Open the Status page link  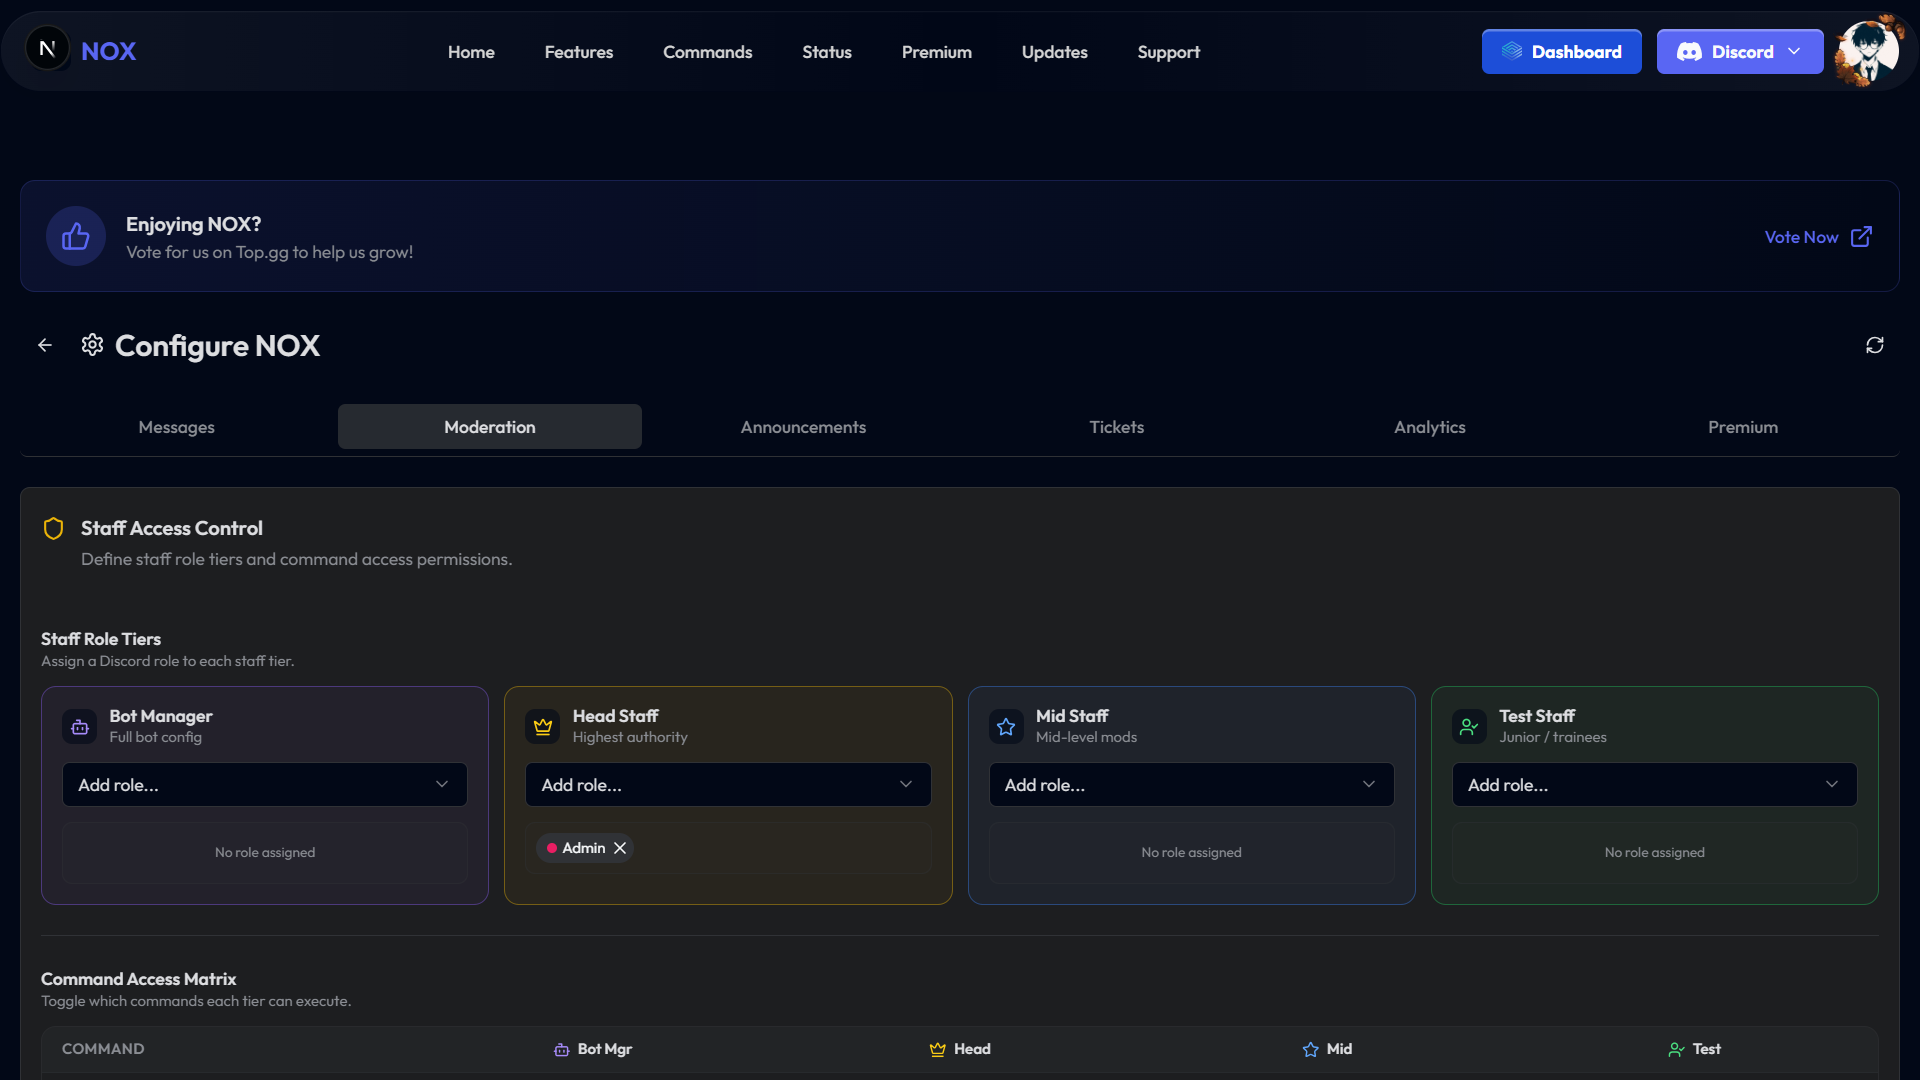[827, 52]
